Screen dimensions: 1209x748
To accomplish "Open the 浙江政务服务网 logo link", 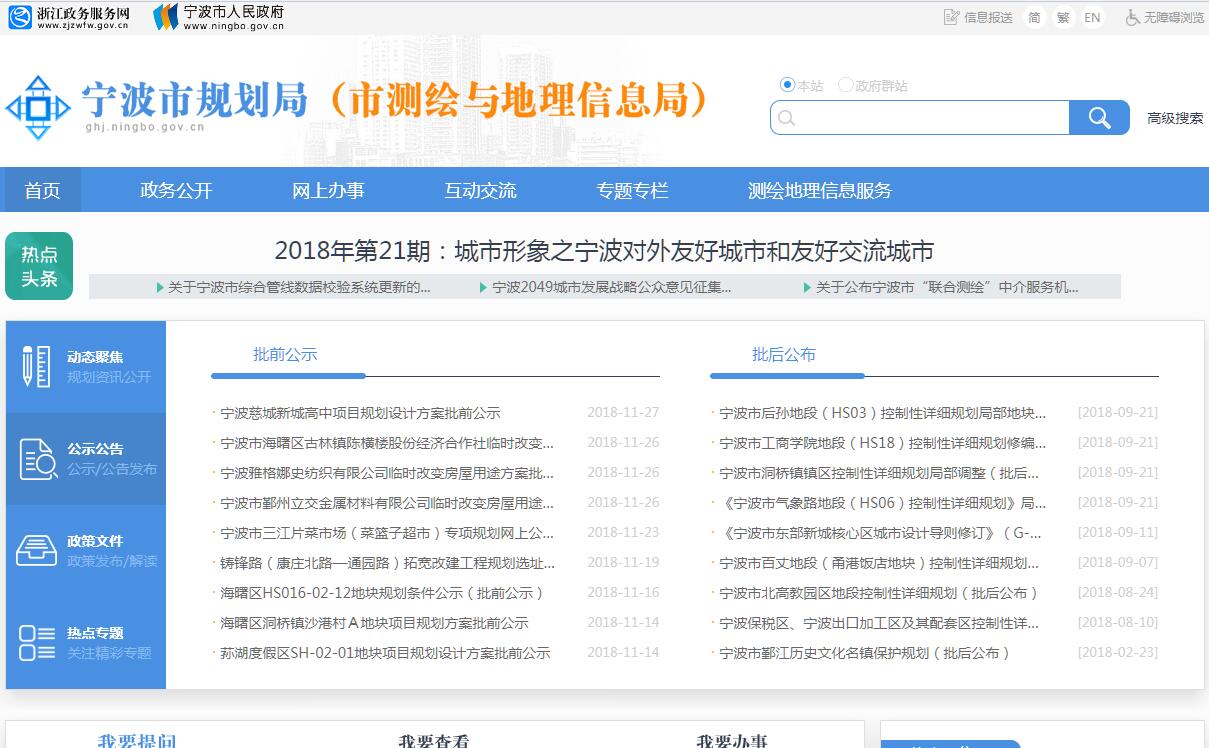I will (70, 17).
